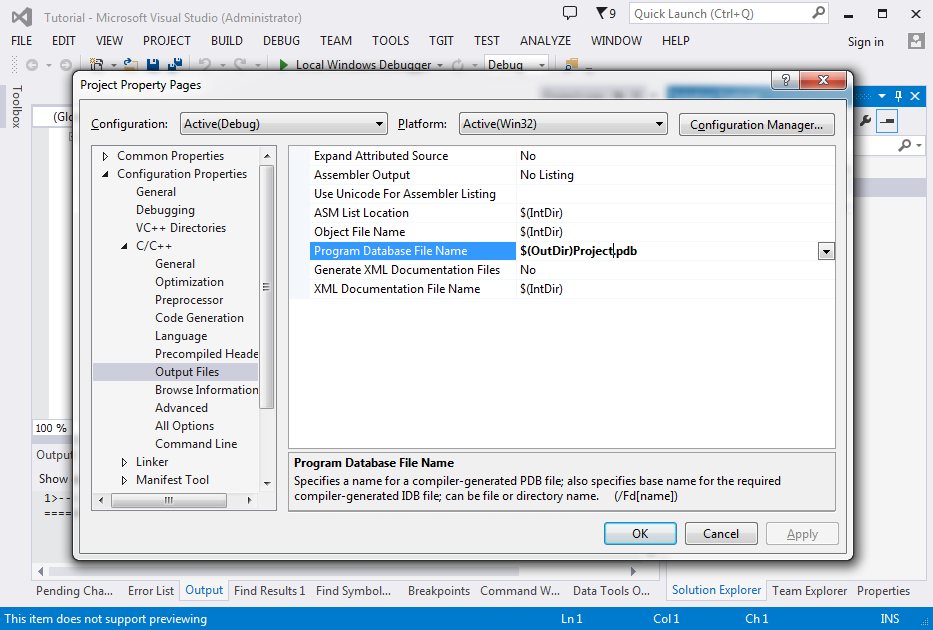Click the ASM List Location value $(IntDir)
This screenshot has height=630, width=933.
pyautogui.click(x=541, y=213)
